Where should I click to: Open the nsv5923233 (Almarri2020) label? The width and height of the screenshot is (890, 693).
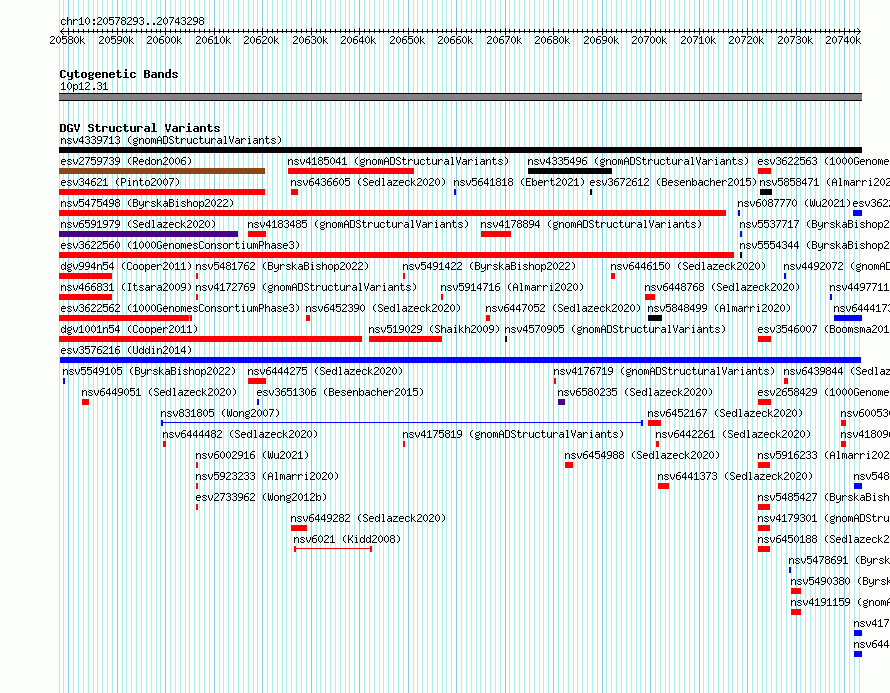point(267,476)
